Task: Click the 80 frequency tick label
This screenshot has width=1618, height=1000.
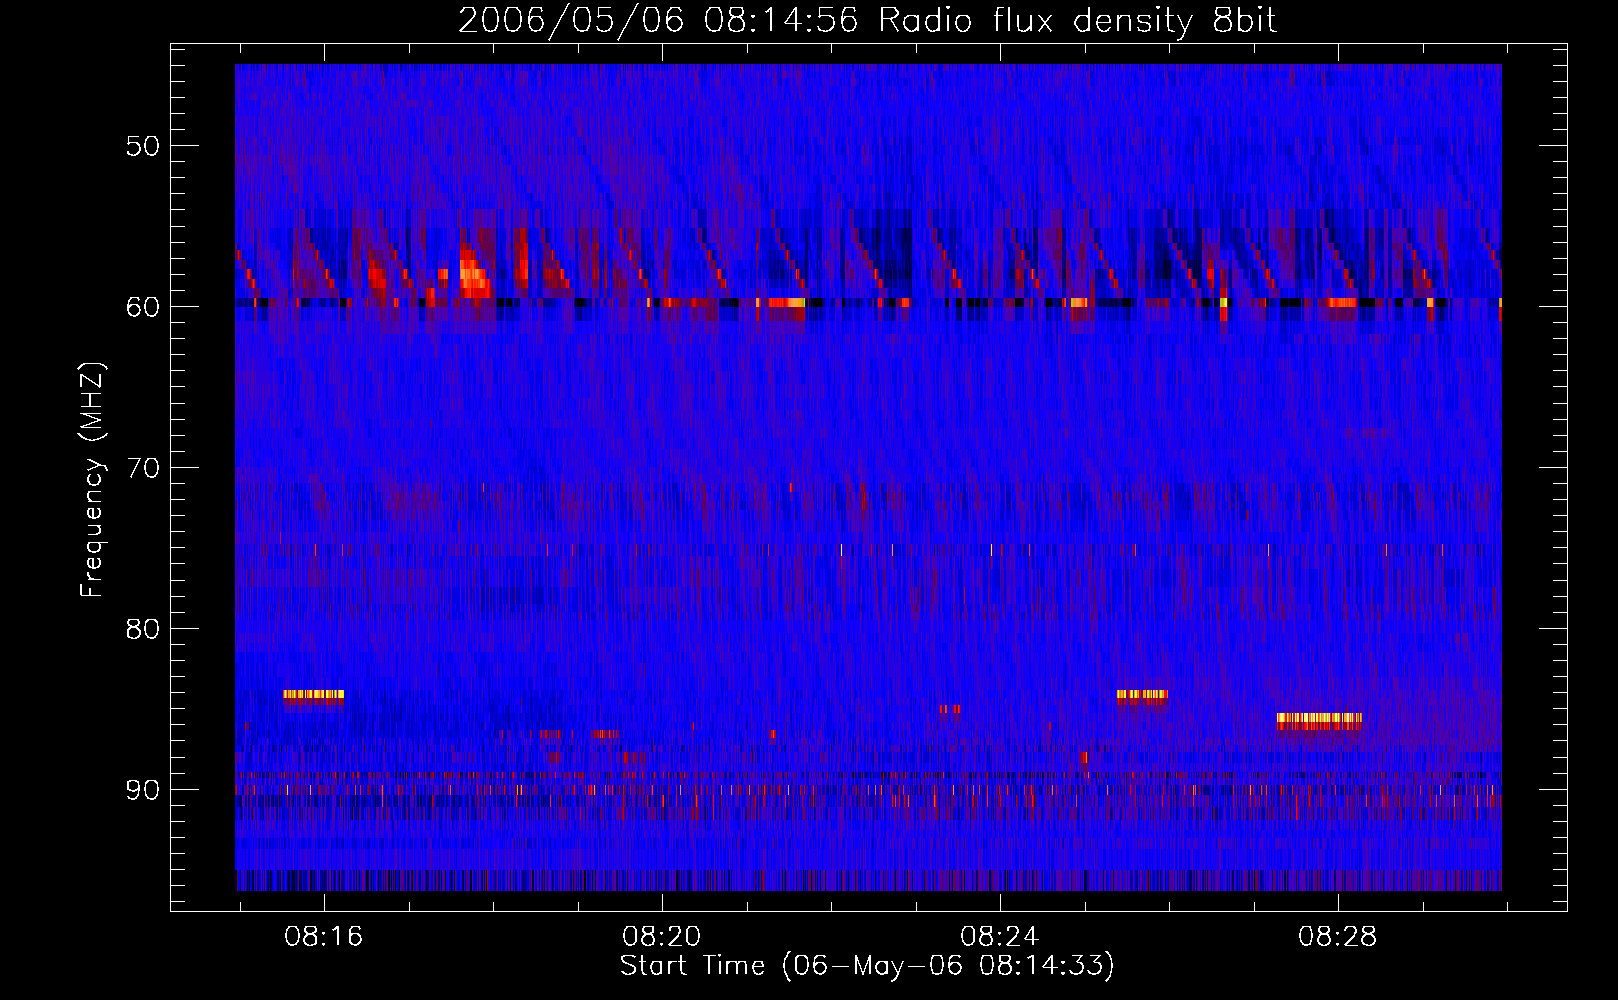Action: [x=143, y=629]
